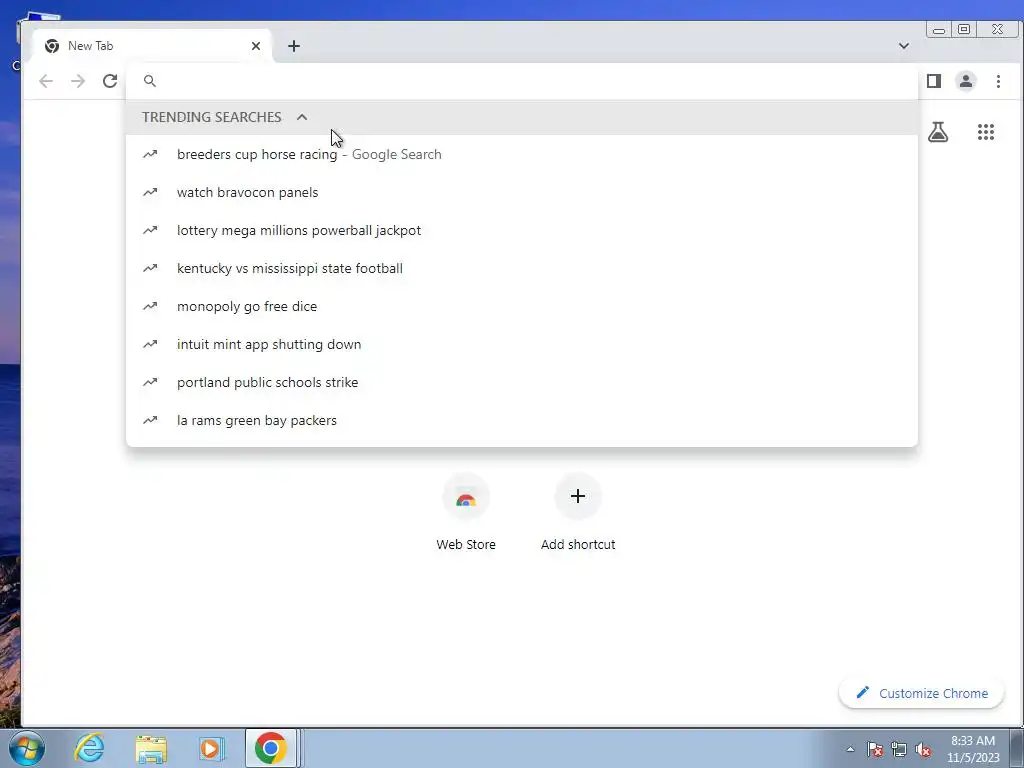Open the Chrome side panel
Image resolution: width=1024 pixels, height=768 pixels.
pyautogui.click(x=934, y=81)
